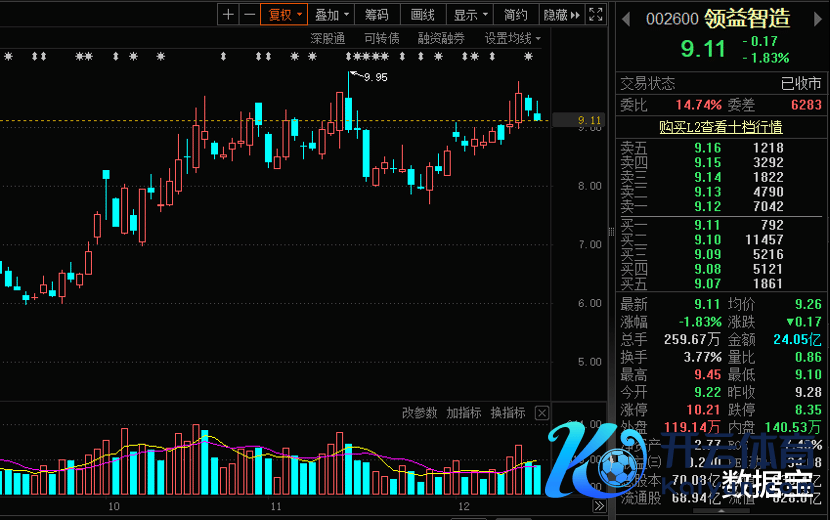Click the info marker above the 9.95 candle
Screen dimensions: 830x520
coord(349,57)
